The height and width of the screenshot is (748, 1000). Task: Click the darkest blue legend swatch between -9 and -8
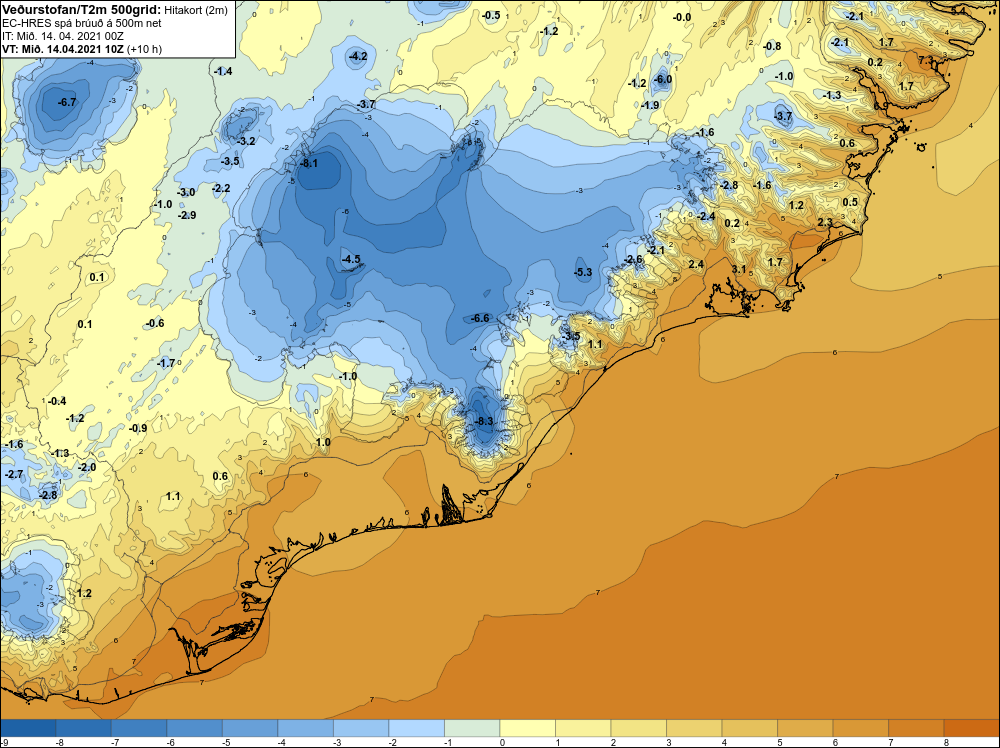point(28,728)
